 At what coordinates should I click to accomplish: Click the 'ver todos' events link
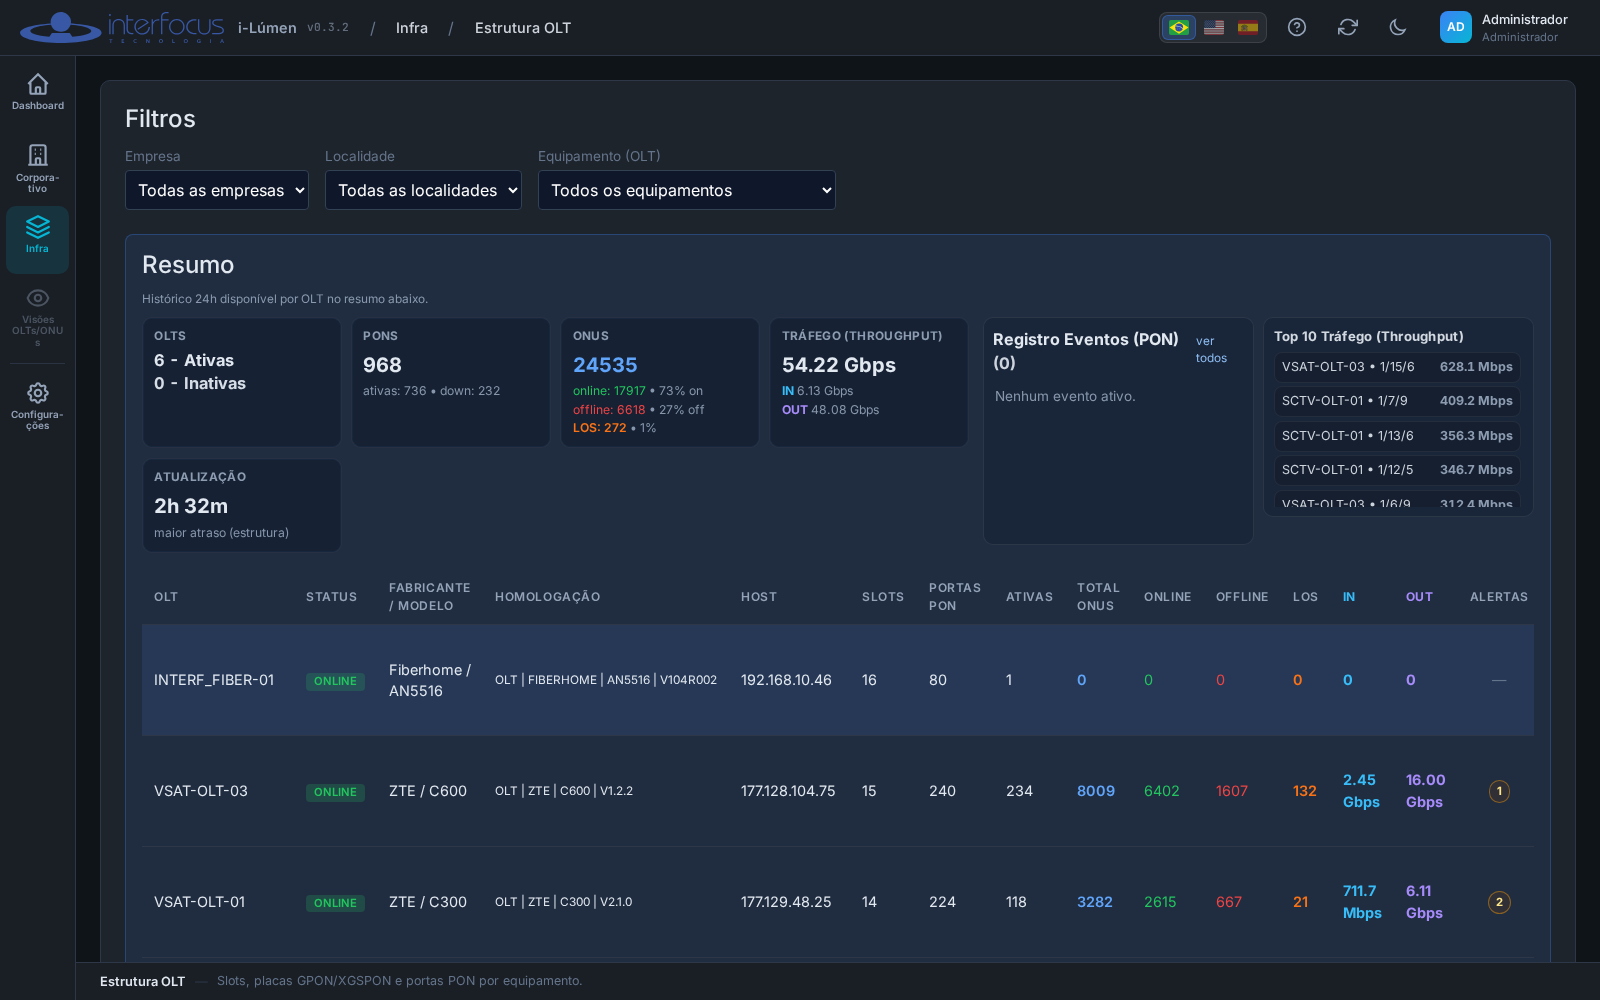(1211, 349)
